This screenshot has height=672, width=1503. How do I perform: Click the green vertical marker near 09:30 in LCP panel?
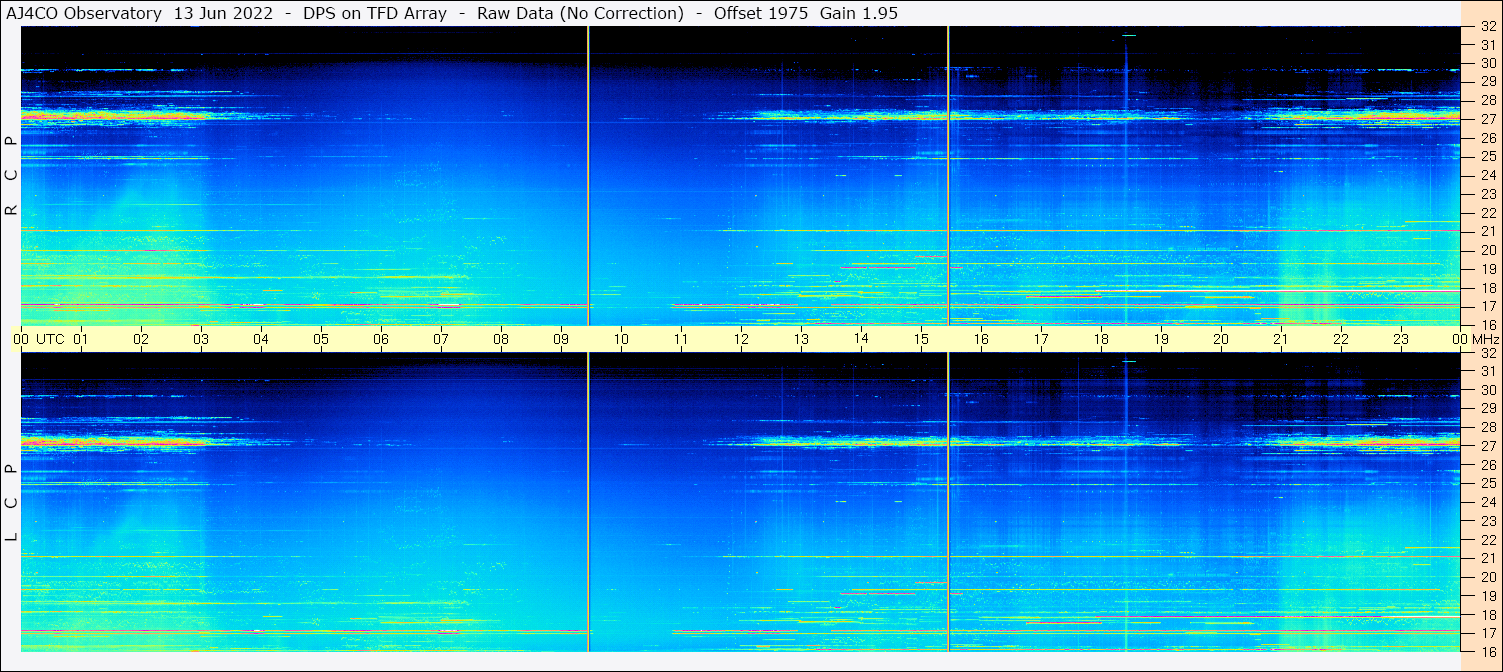(588, 502)
